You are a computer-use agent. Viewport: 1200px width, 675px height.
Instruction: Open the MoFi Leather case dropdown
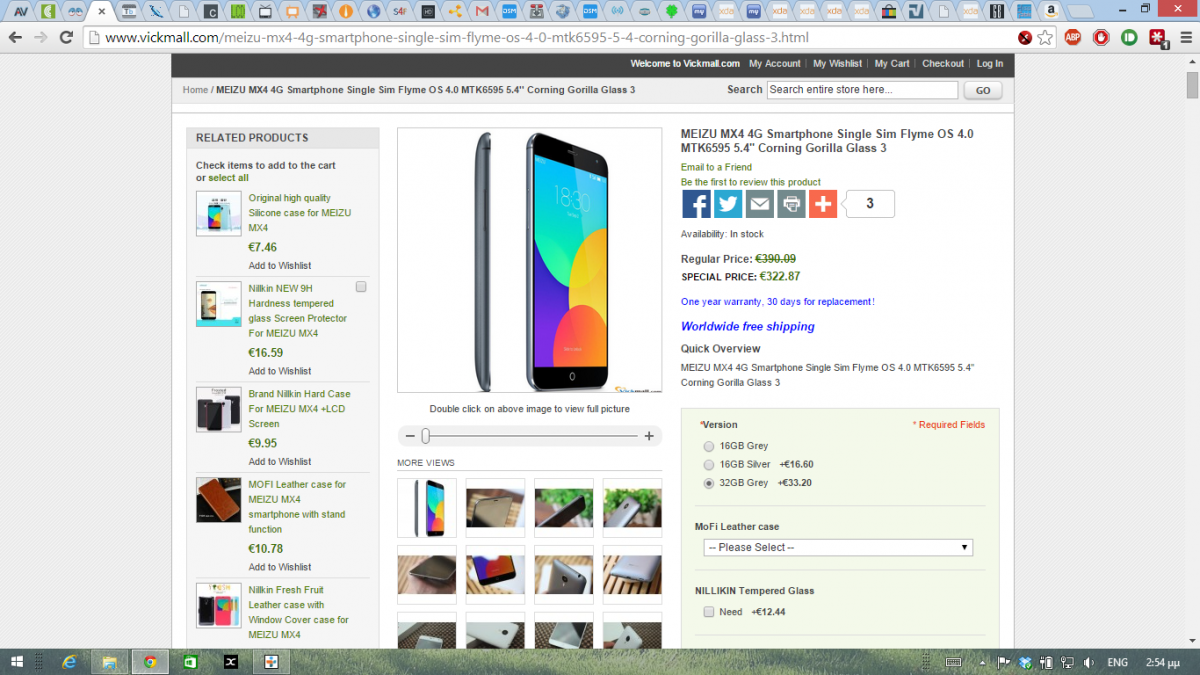tap(838, 547)
